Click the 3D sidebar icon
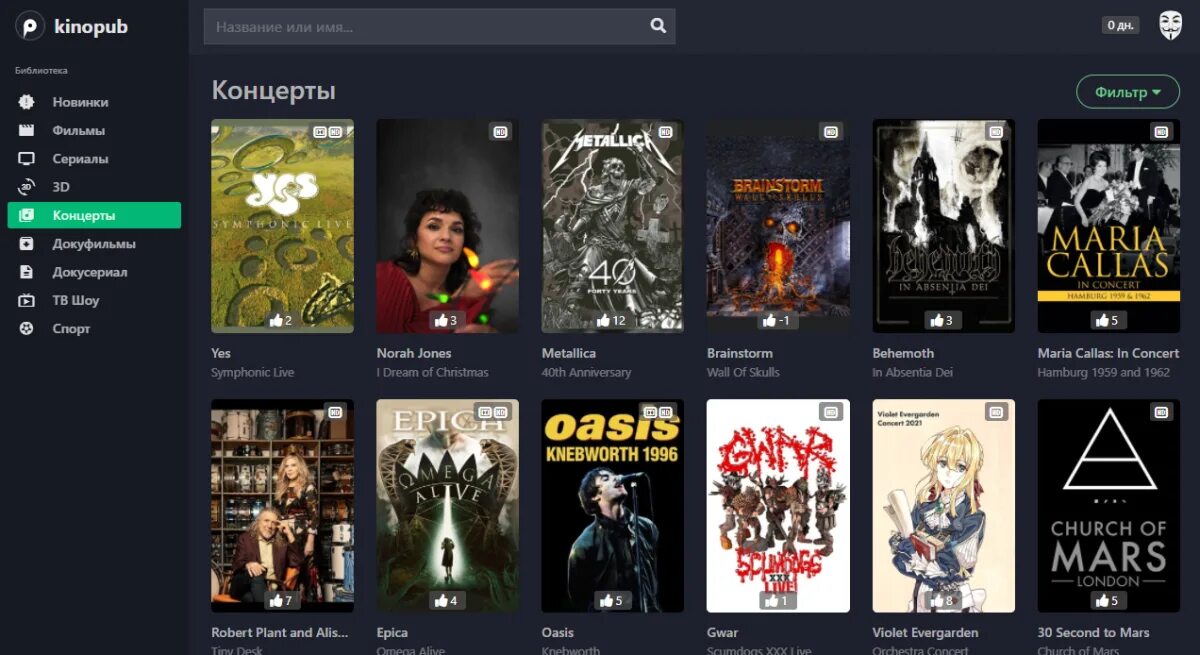 pos(27,187)
